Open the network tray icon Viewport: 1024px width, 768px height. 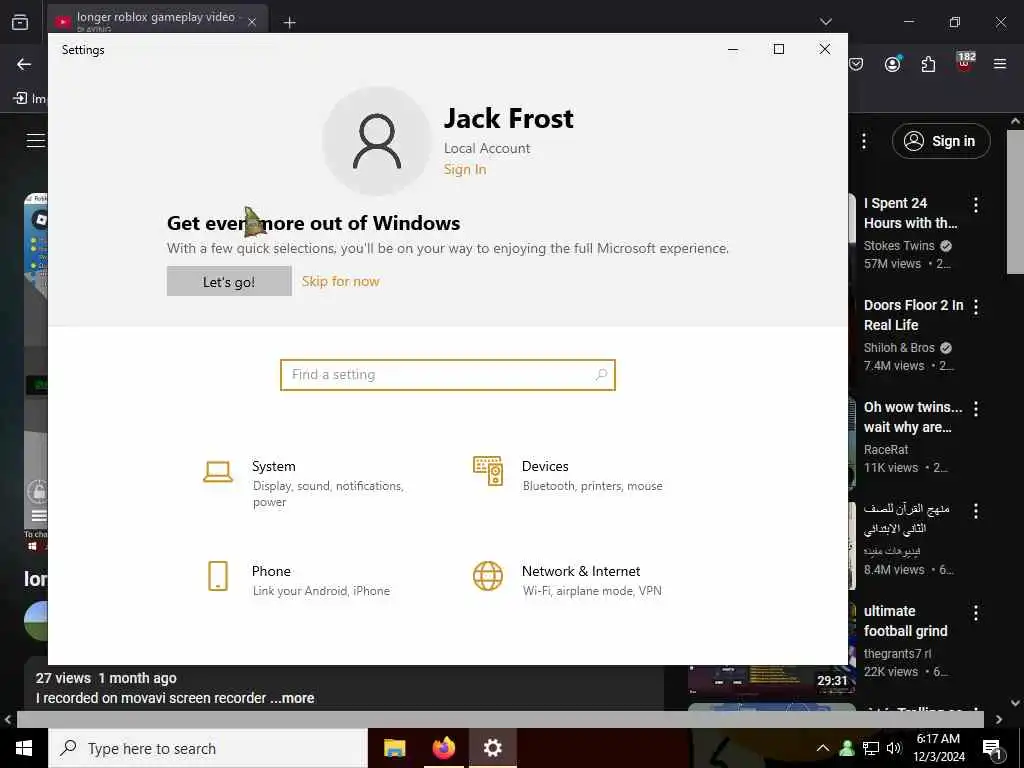(x=871, y=748)
